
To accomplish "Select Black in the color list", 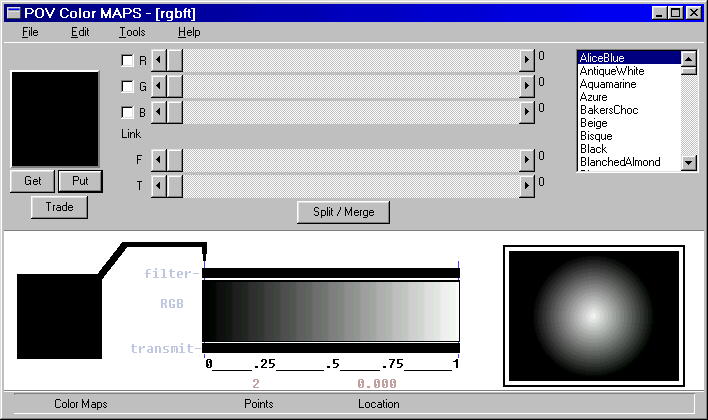I will [629, 149].
